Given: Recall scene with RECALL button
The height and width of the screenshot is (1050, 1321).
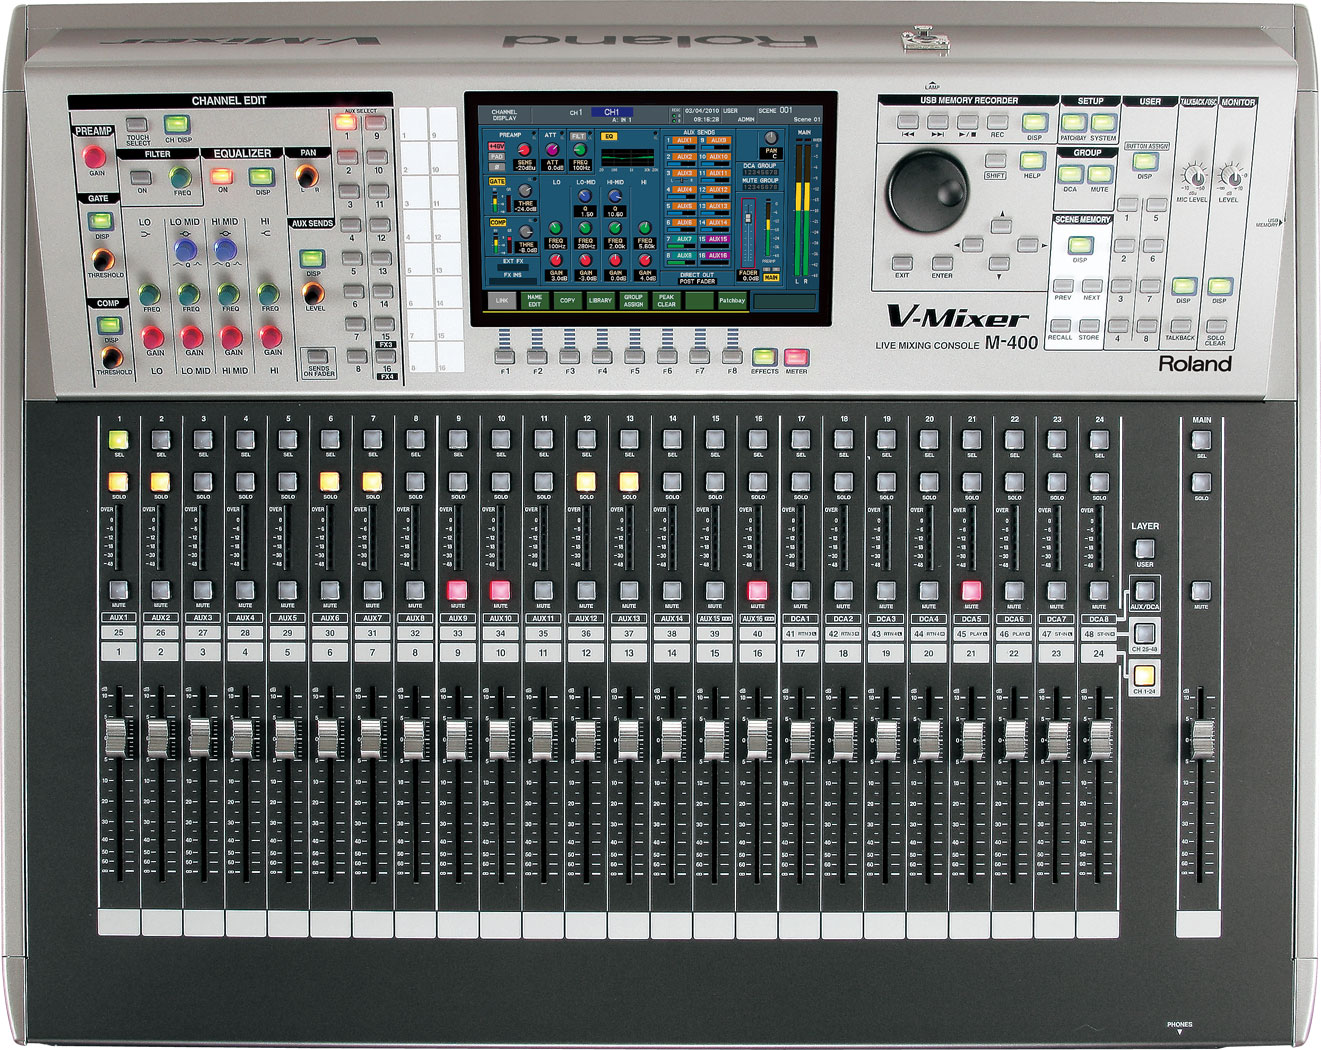Looking at the screenshot, I should pos(1060,325).
